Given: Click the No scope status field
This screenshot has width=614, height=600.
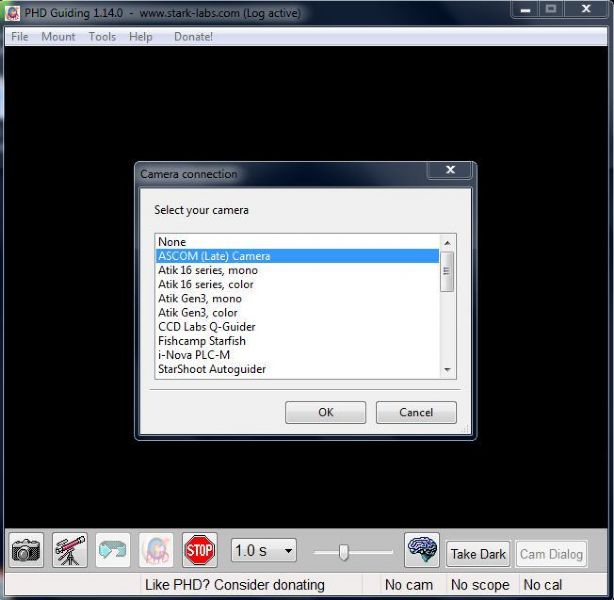Looking at the screenshot, I should point(480,585).
